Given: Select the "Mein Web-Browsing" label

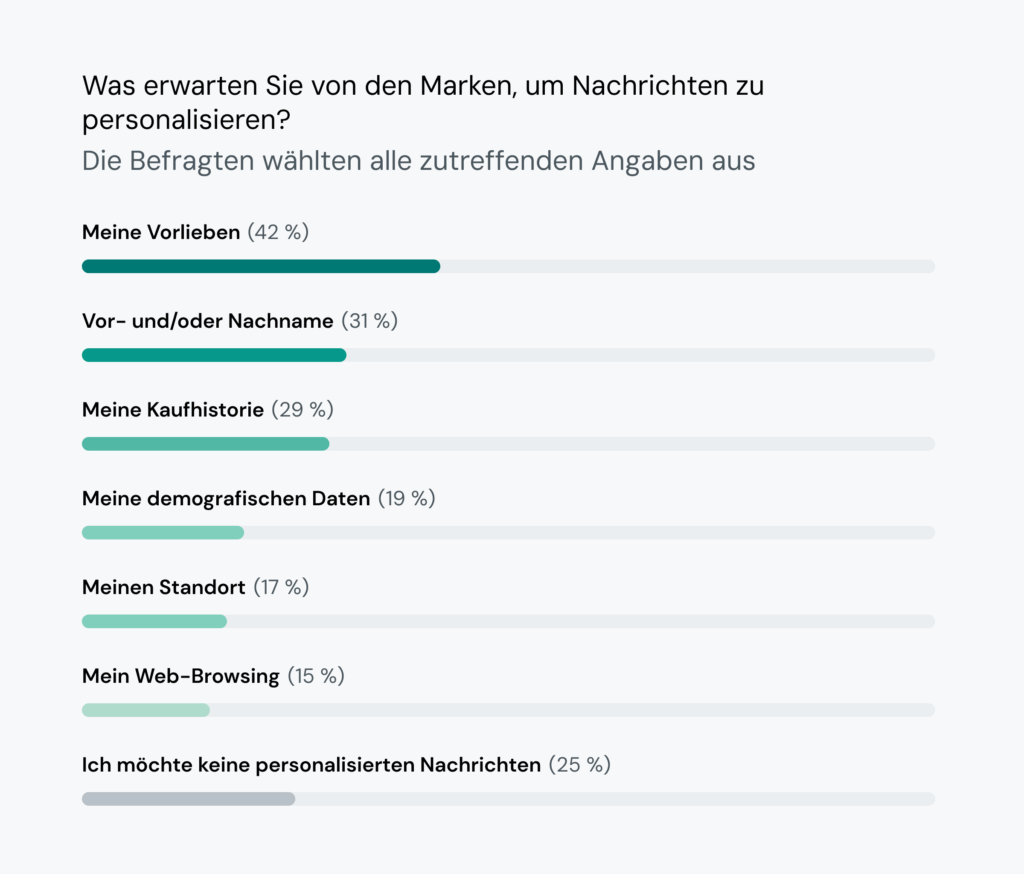Looking at the screenshot, I should 180,676.
